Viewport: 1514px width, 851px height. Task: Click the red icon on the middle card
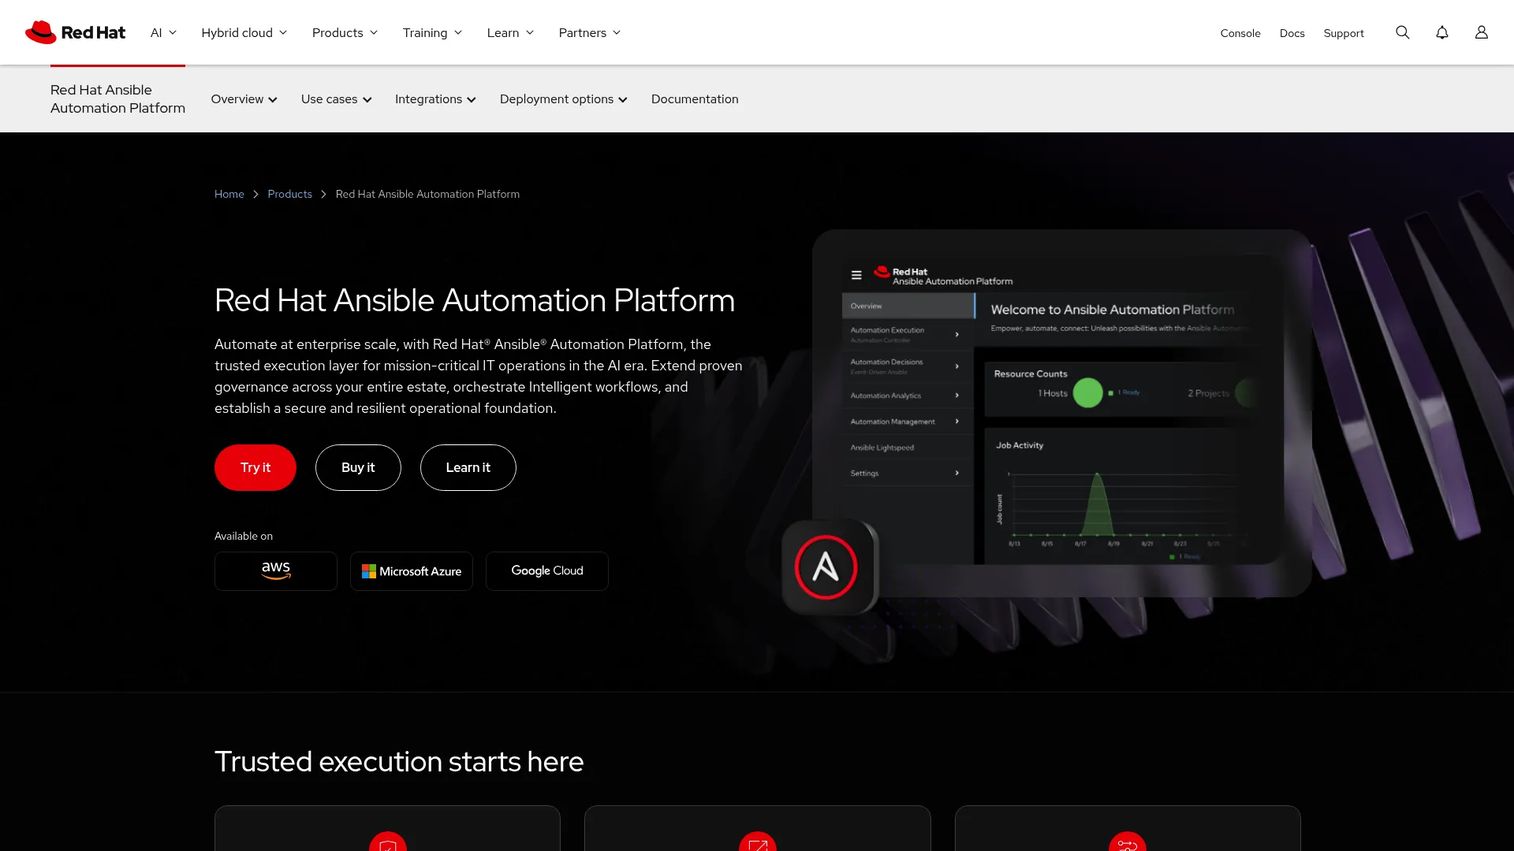click(x=758, y=841)
